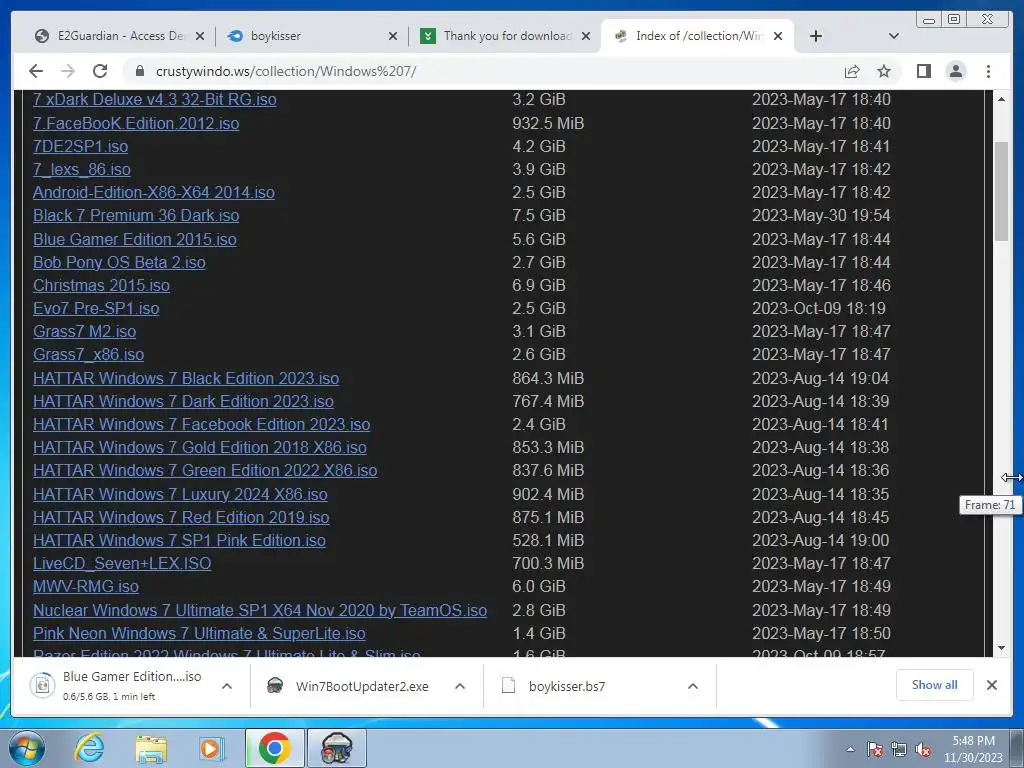Click HATTAR Windows 7 Gold Edition 2018 X86.iso

click(x=199, y=447)
